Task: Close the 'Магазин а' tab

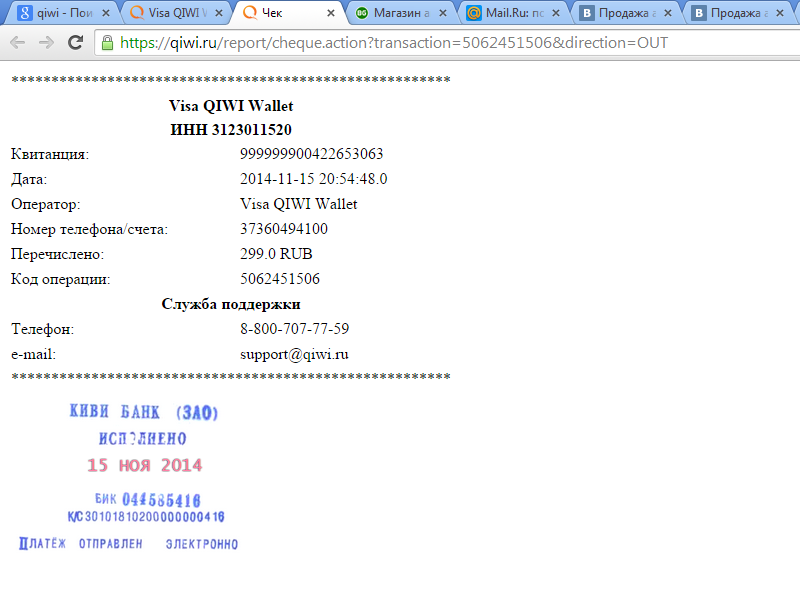Action: [x=443, y=13]
